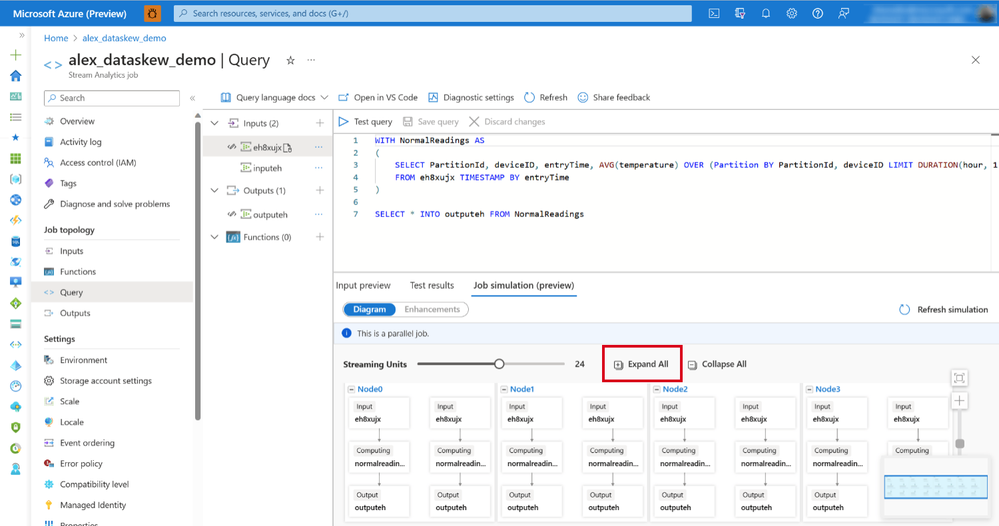Adjust the Streaming Units slider handle
Image resolution: width=999 pixels, height=526 pixels.
[x=500, y=364]
